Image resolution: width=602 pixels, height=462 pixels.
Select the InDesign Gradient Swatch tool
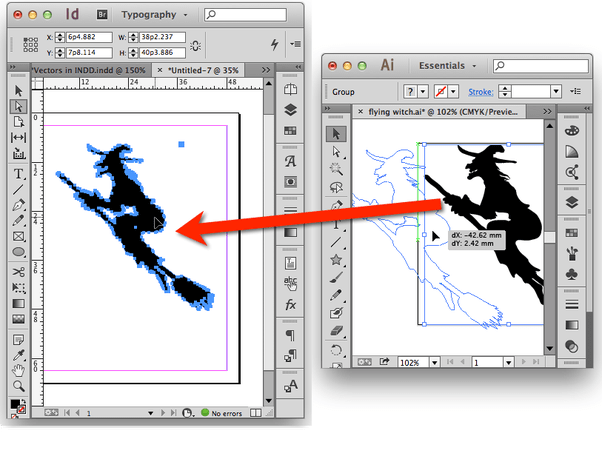pyautogui.click(x=18, y=303)
